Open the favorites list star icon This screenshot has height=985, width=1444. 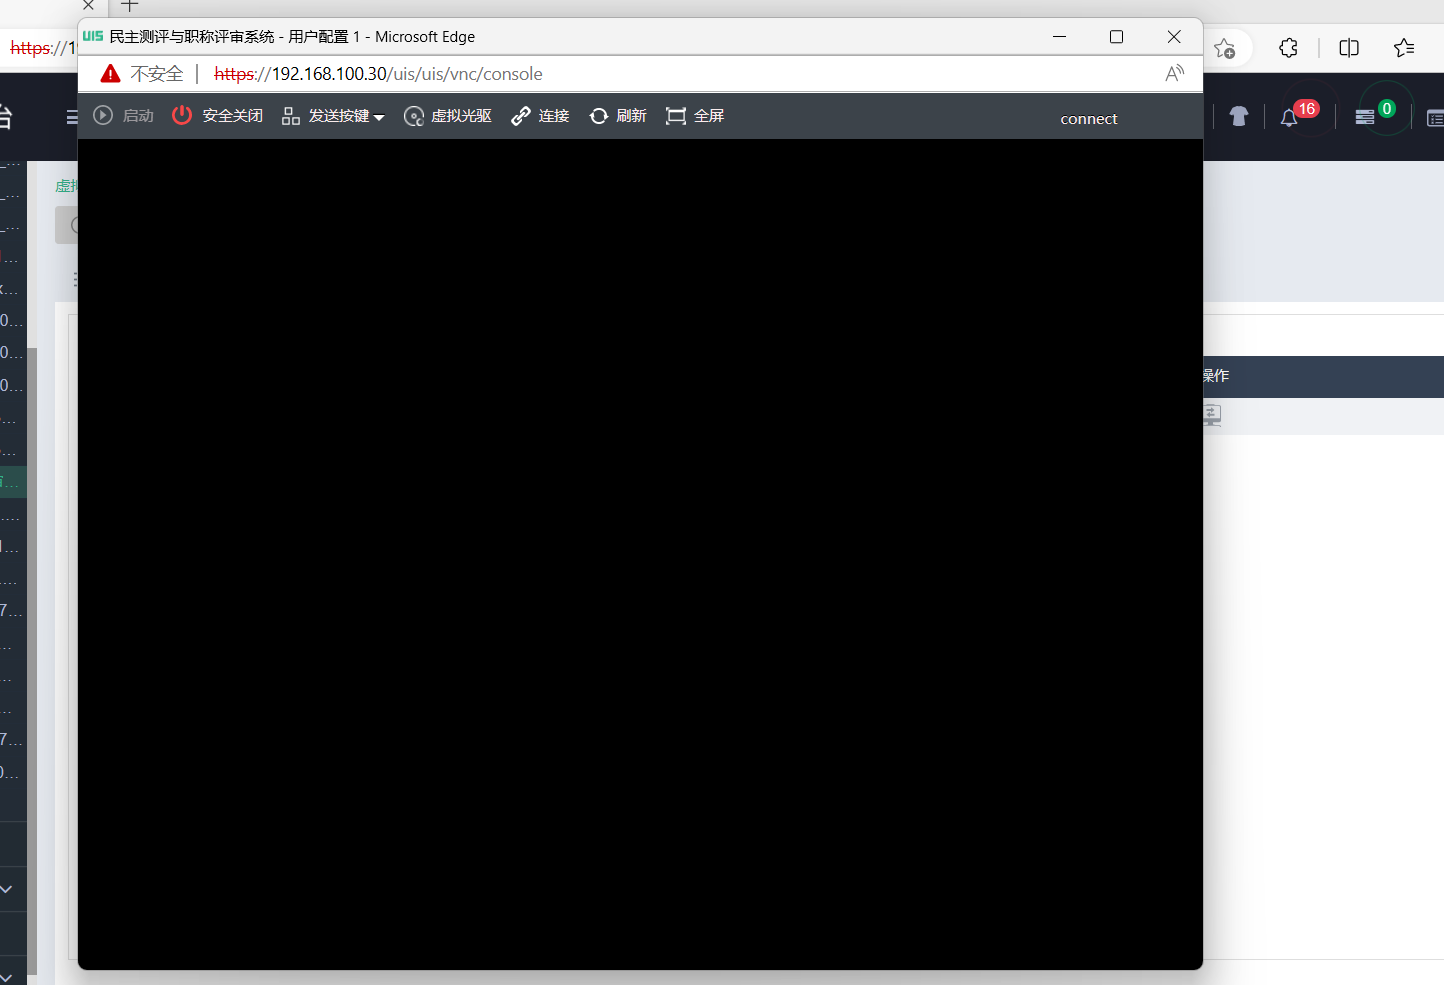[1404, 48]
